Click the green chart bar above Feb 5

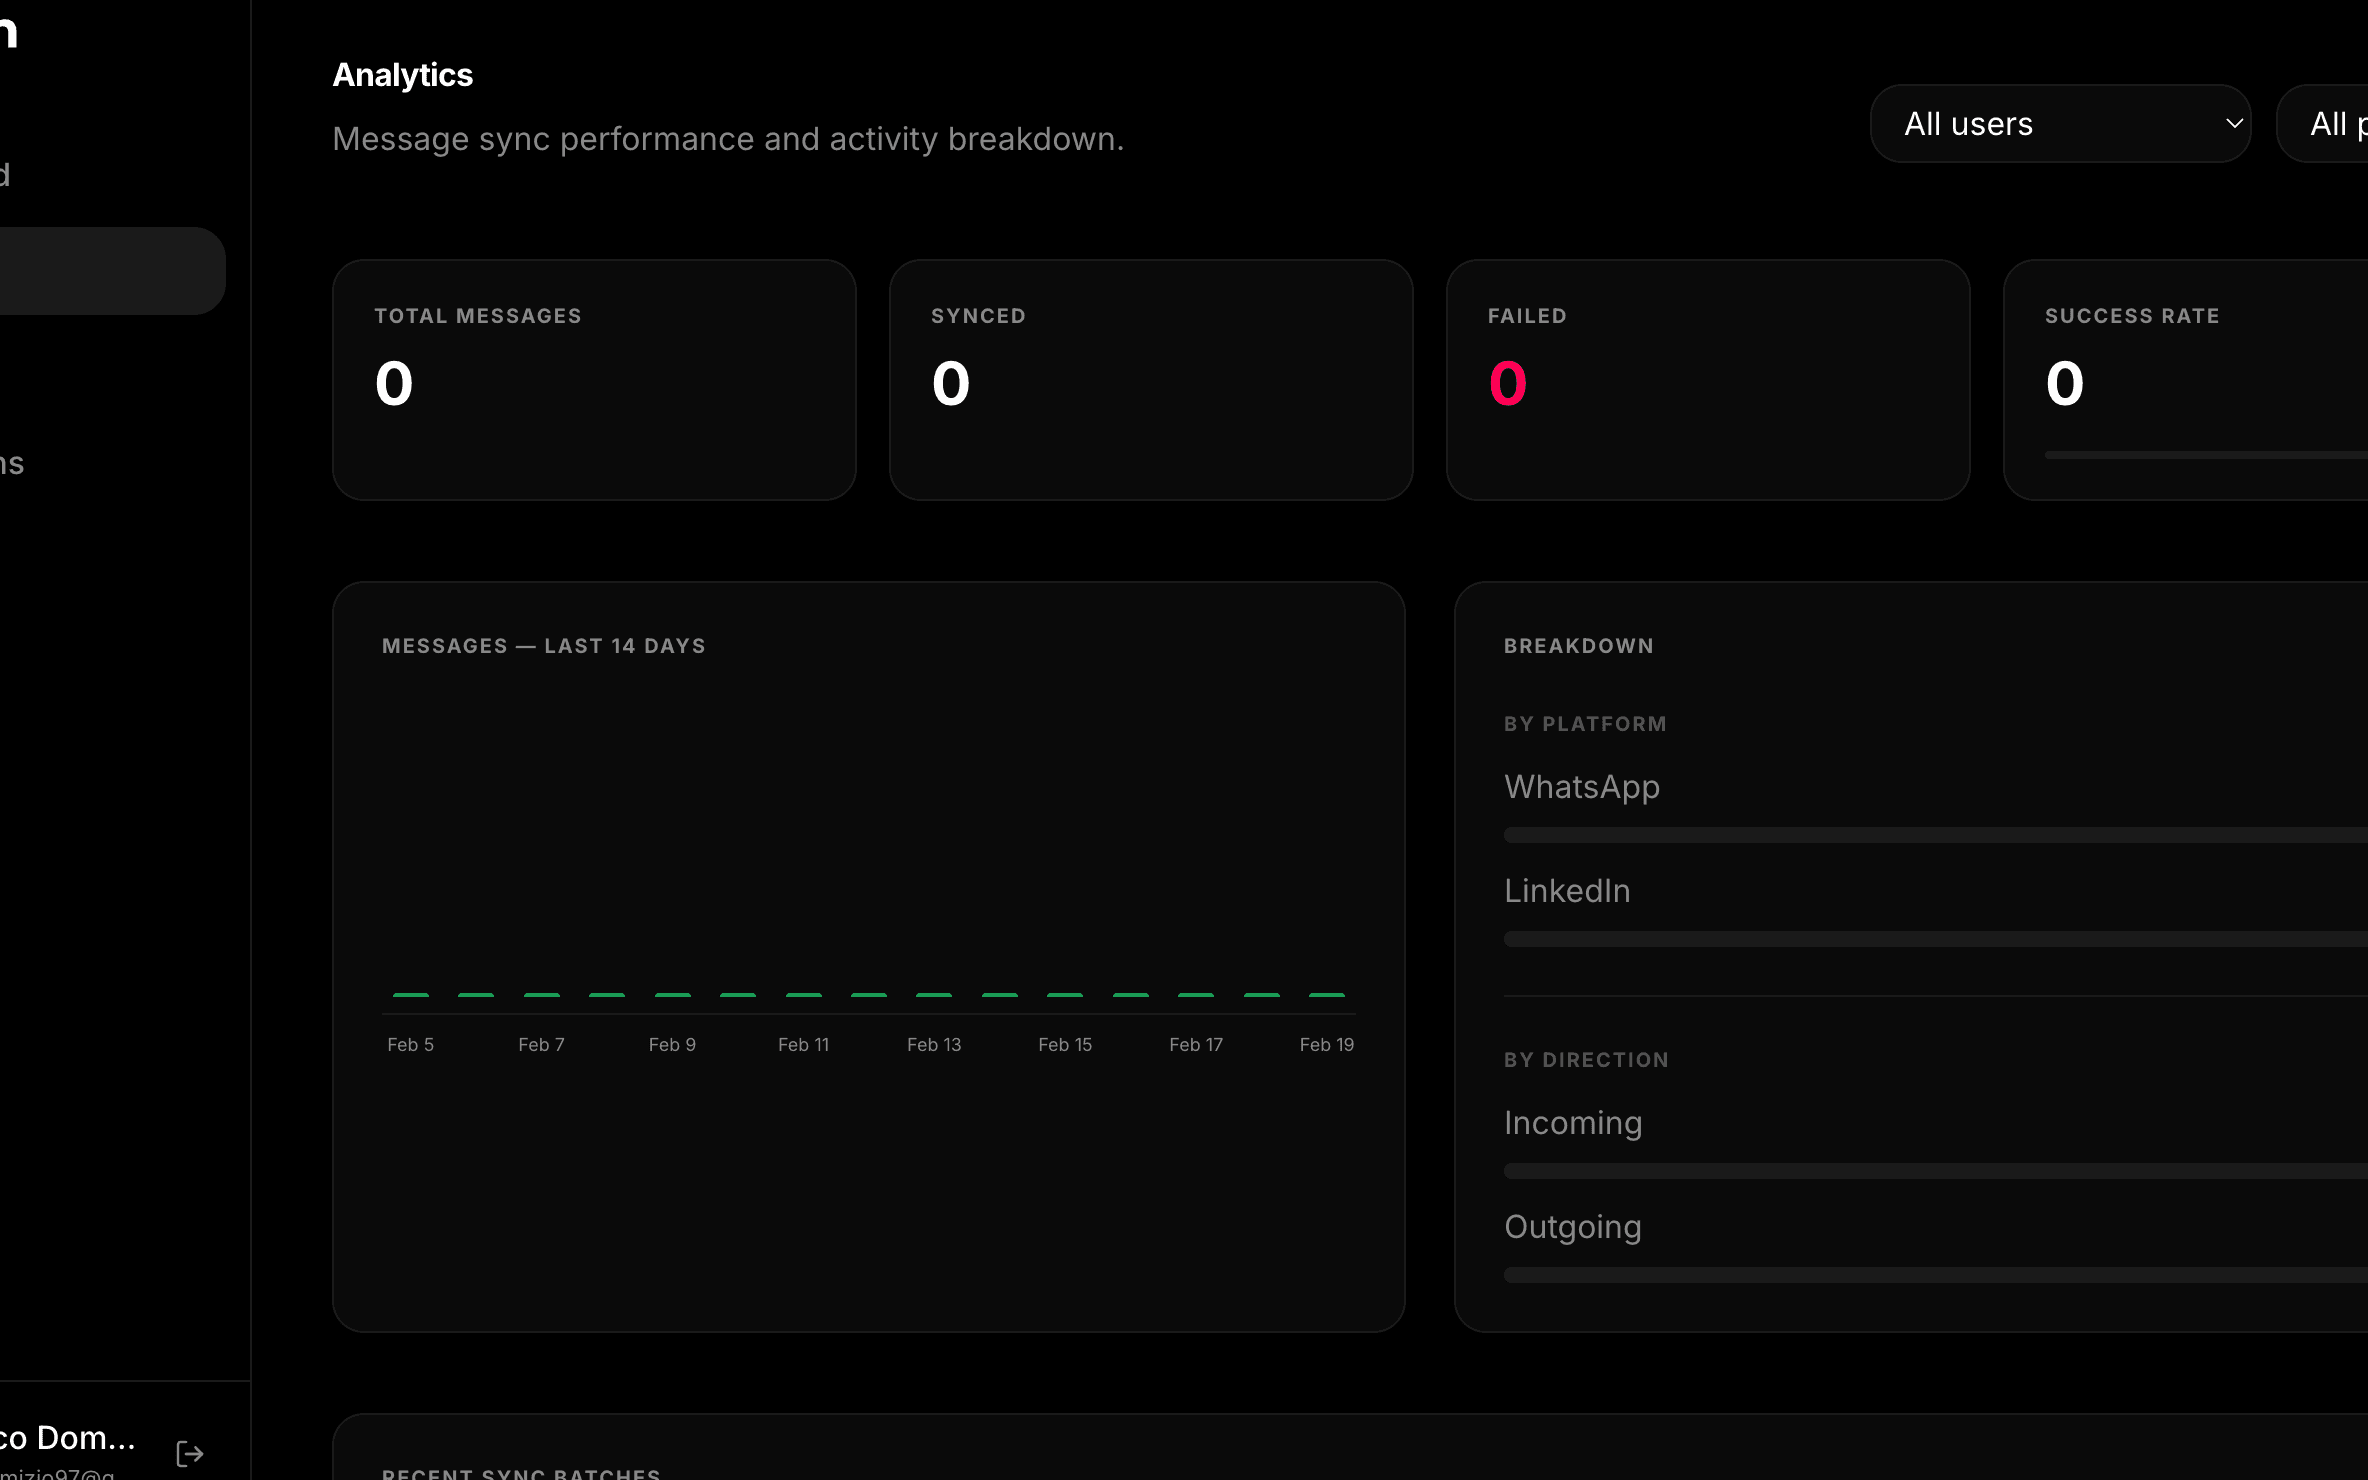click(x=410, y=995)
